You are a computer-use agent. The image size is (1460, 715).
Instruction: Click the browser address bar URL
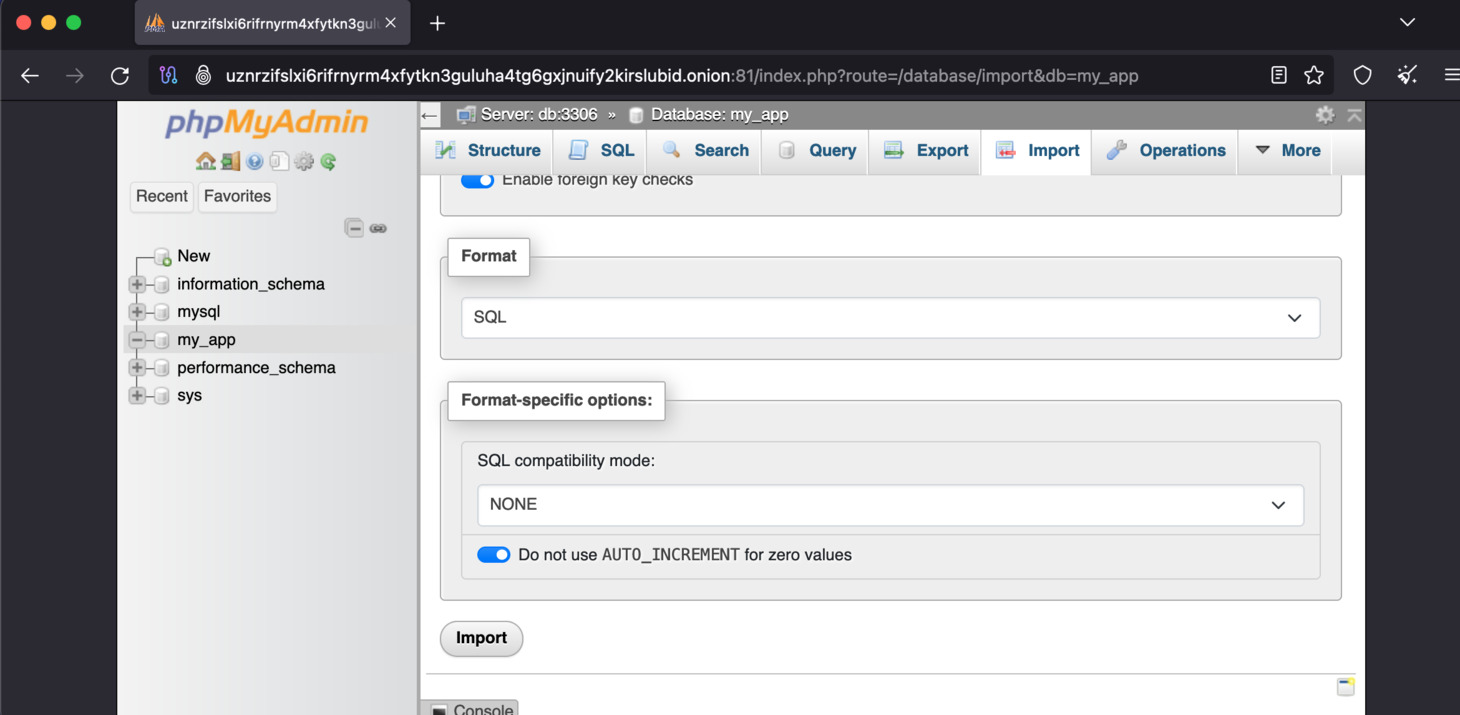click(682, 76)
